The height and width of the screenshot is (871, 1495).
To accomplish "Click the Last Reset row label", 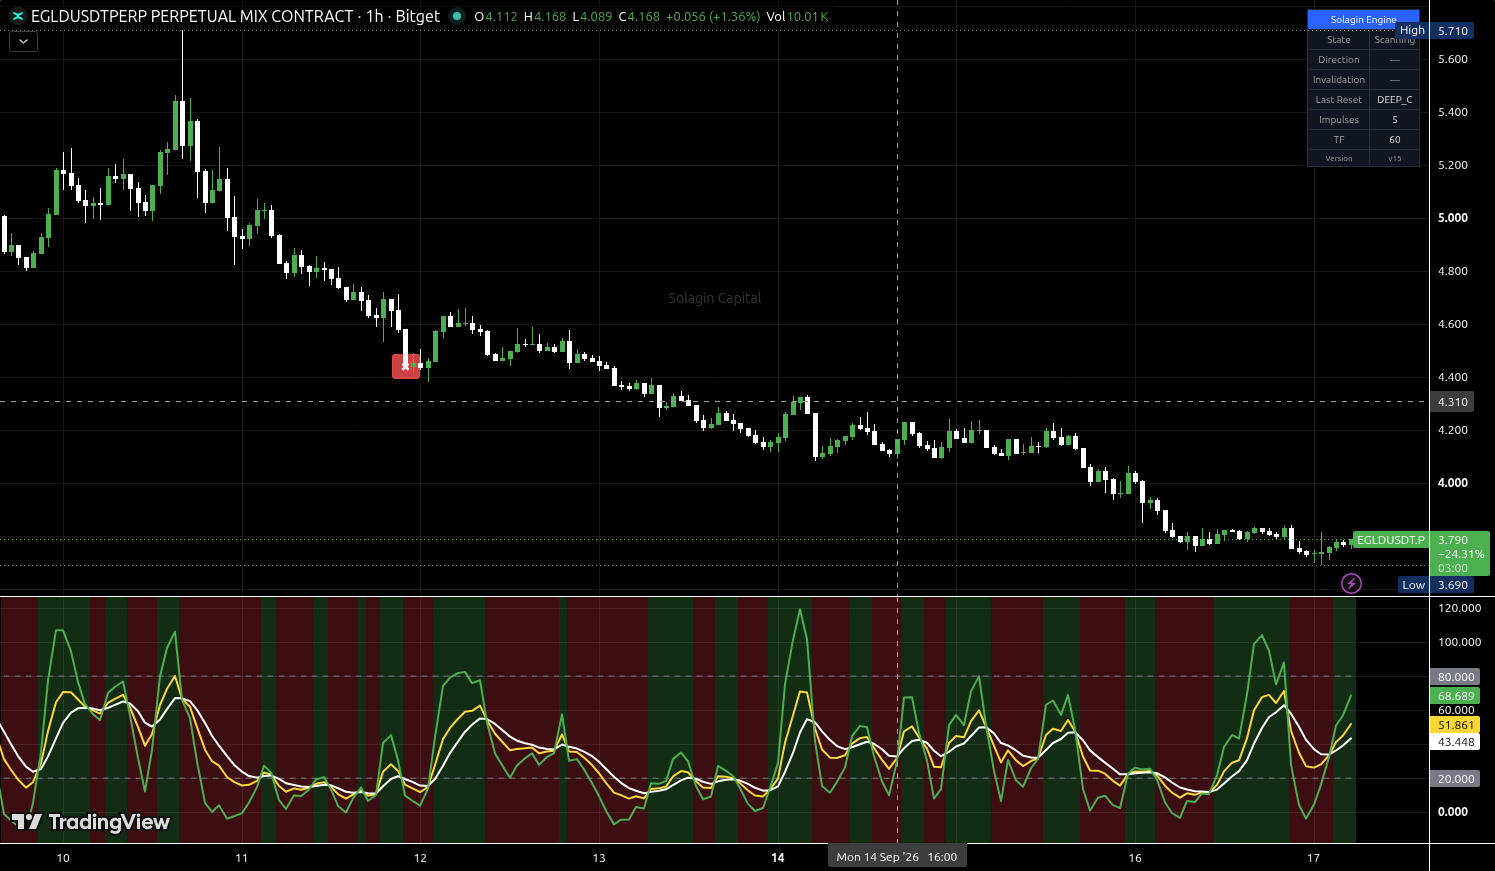I will 1339,100.
